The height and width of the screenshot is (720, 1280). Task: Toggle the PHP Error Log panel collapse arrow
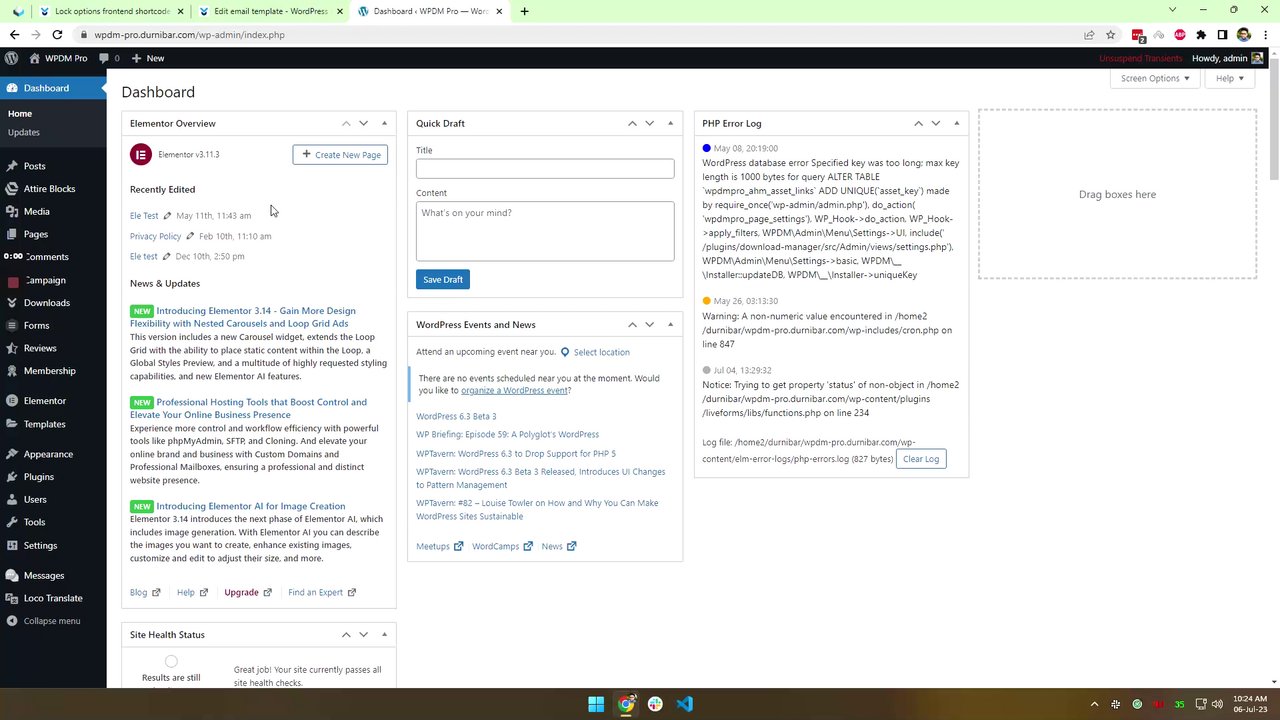(x=956, y=123)
